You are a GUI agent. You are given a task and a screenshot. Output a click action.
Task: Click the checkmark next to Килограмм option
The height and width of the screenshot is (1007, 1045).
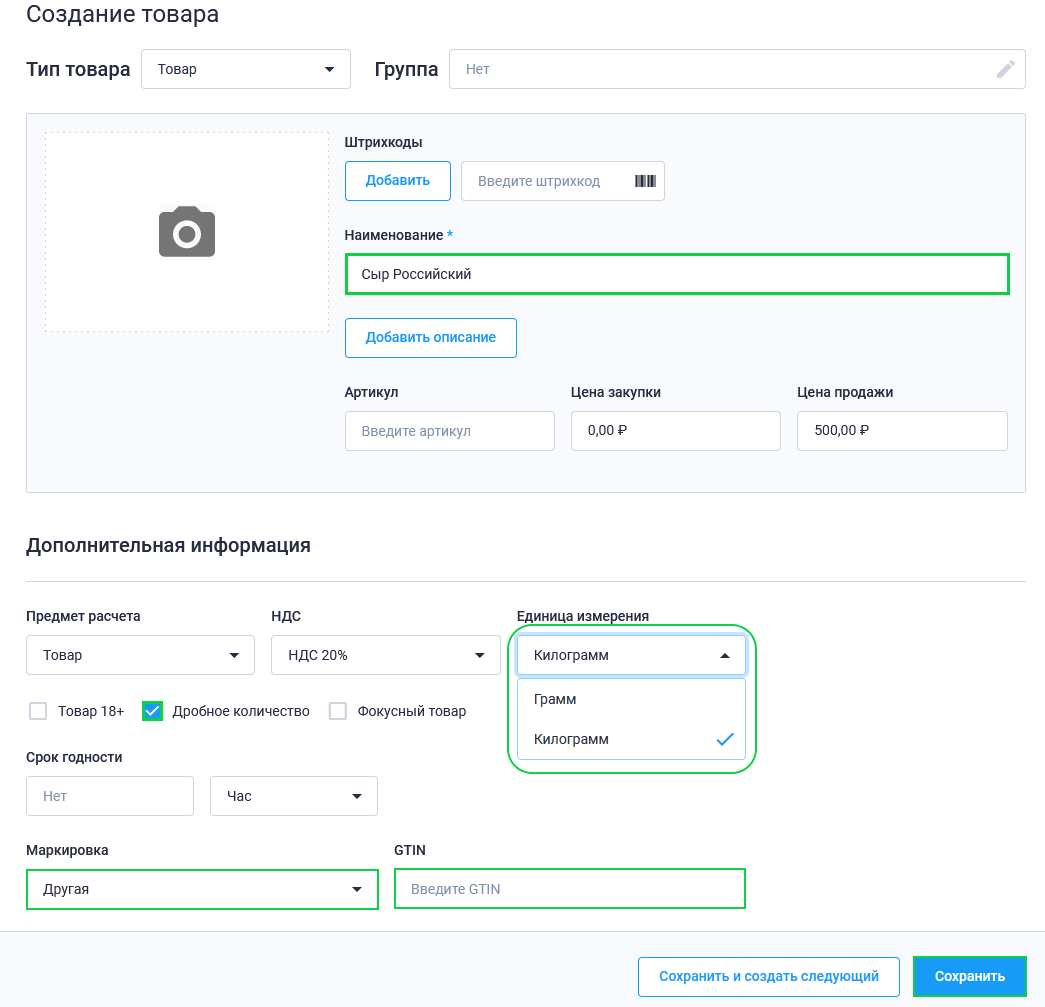click(x=724, y=739)
